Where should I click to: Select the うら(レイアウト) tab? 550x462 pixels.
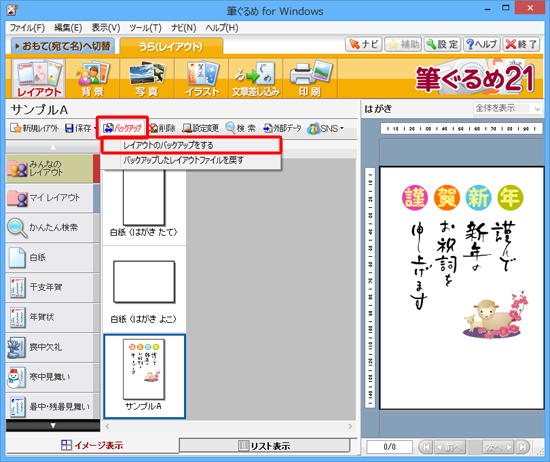[x=171, y=46]
